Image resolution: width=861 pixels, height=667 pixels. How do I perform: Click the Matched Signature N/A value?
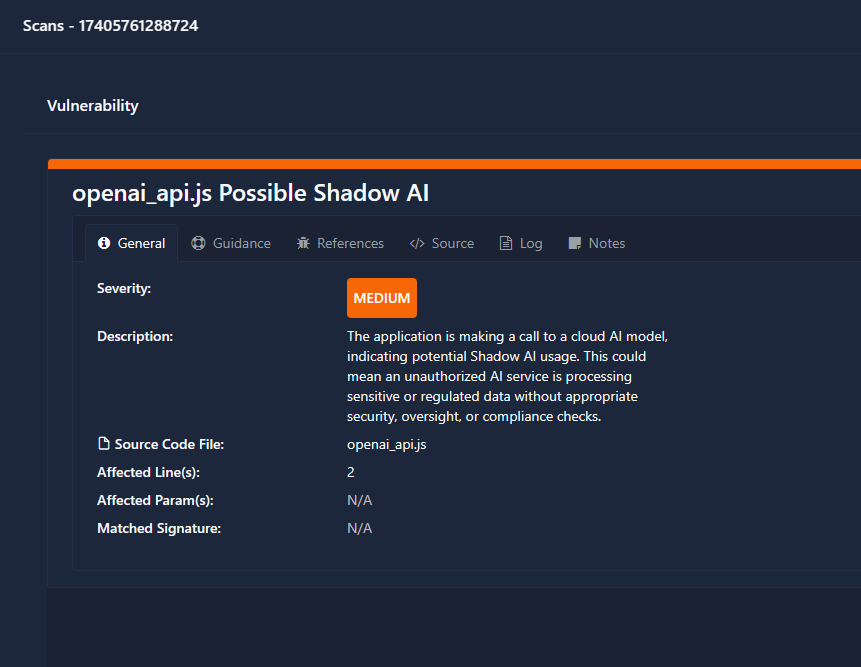[x=360, y=528]
